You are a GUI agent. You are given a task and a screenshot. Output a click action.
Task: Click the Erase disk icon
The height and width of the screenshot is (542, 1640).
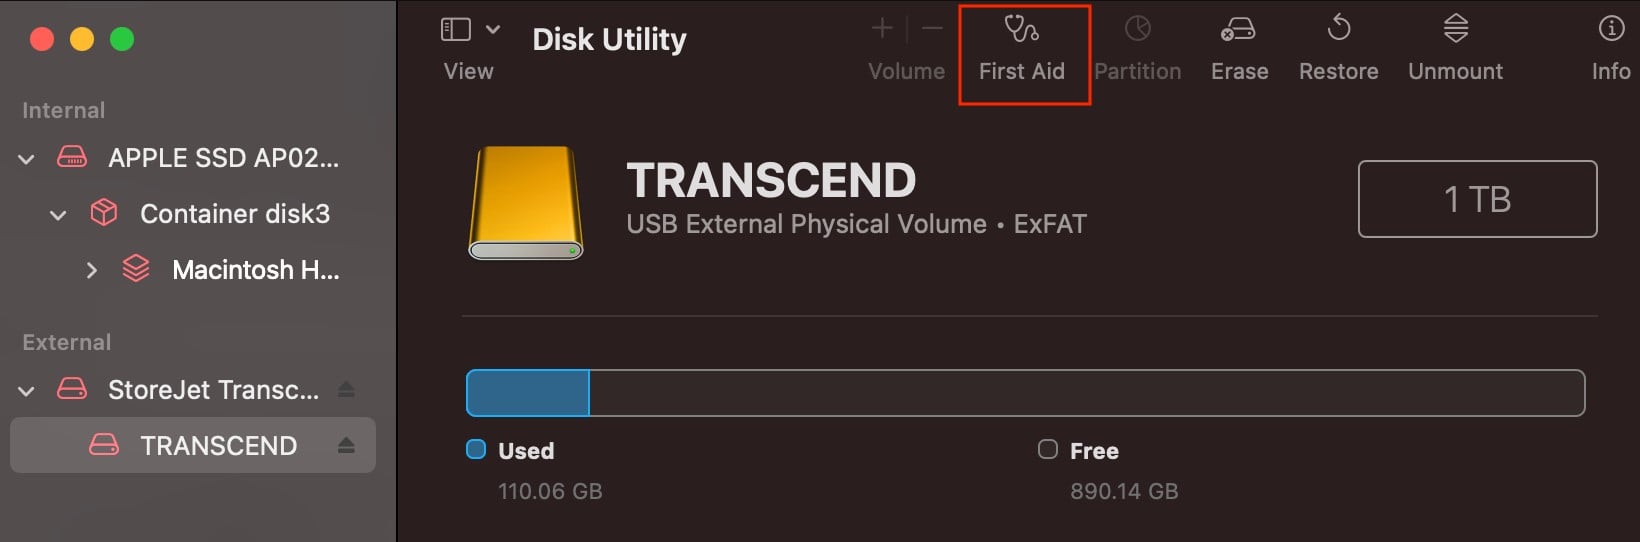coord(1238,30)
